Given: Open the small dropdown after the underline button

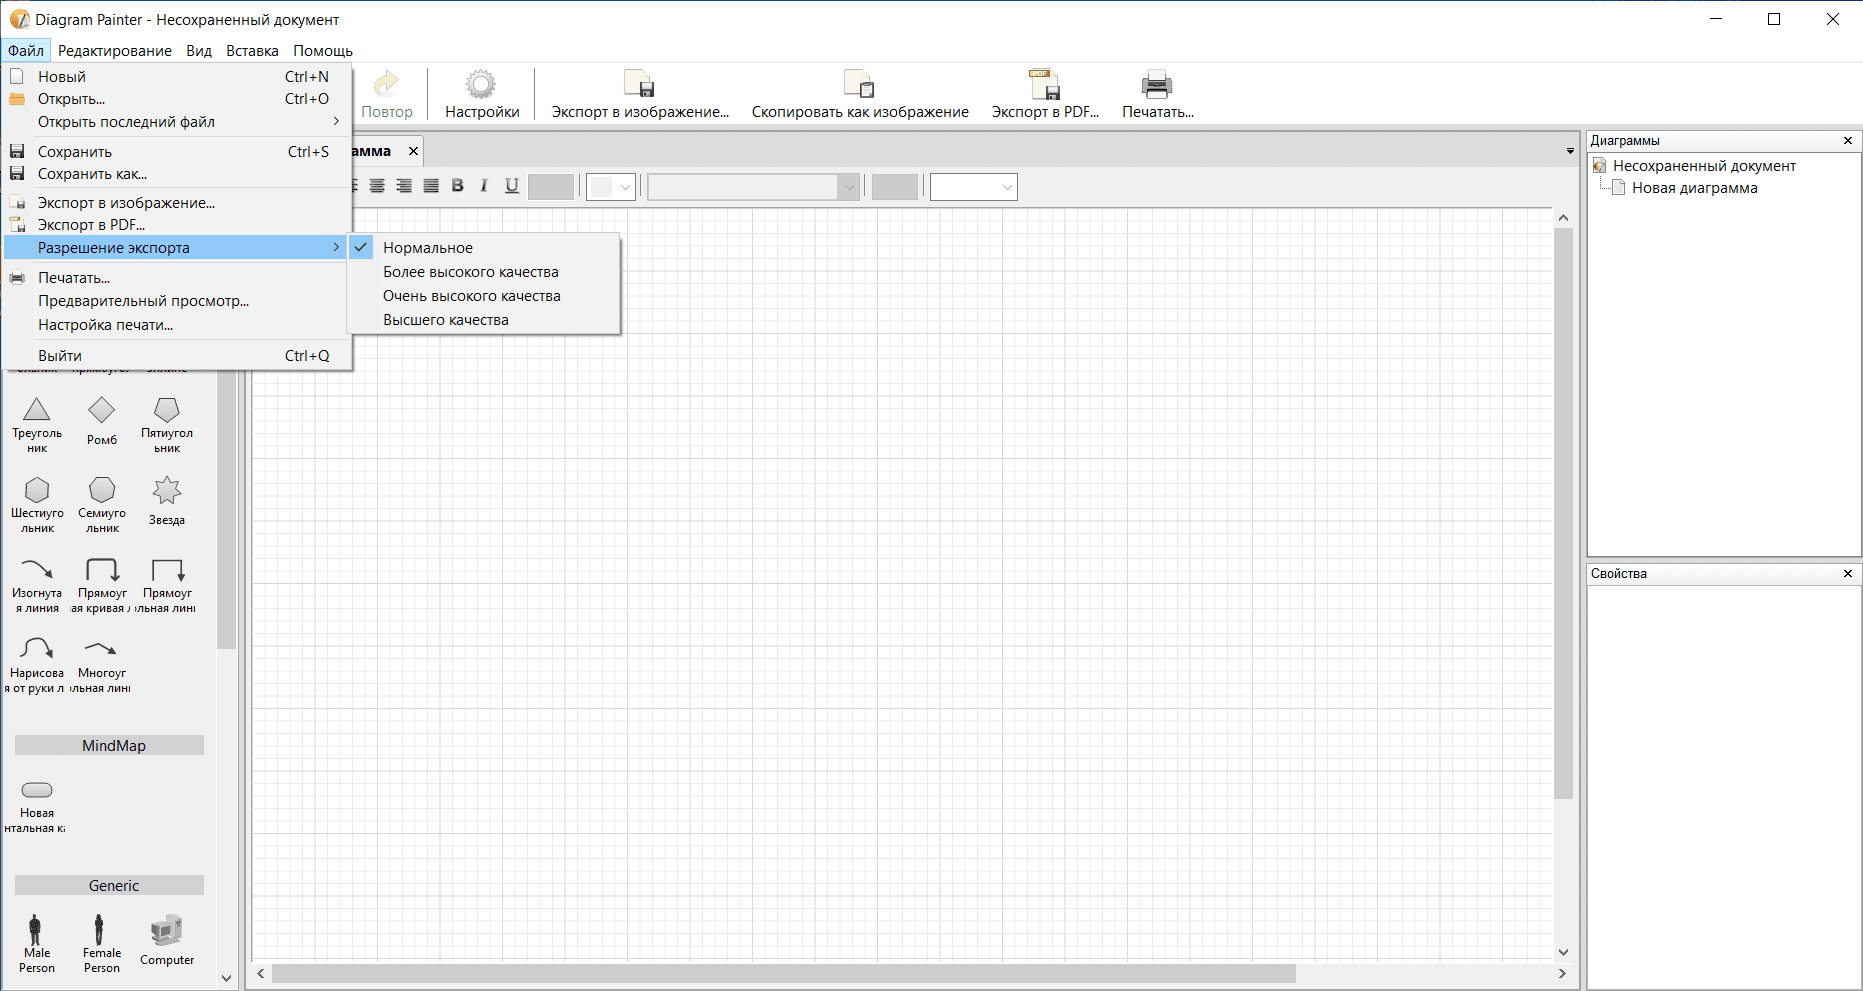Looking at the screenshot, I should 611,187.
